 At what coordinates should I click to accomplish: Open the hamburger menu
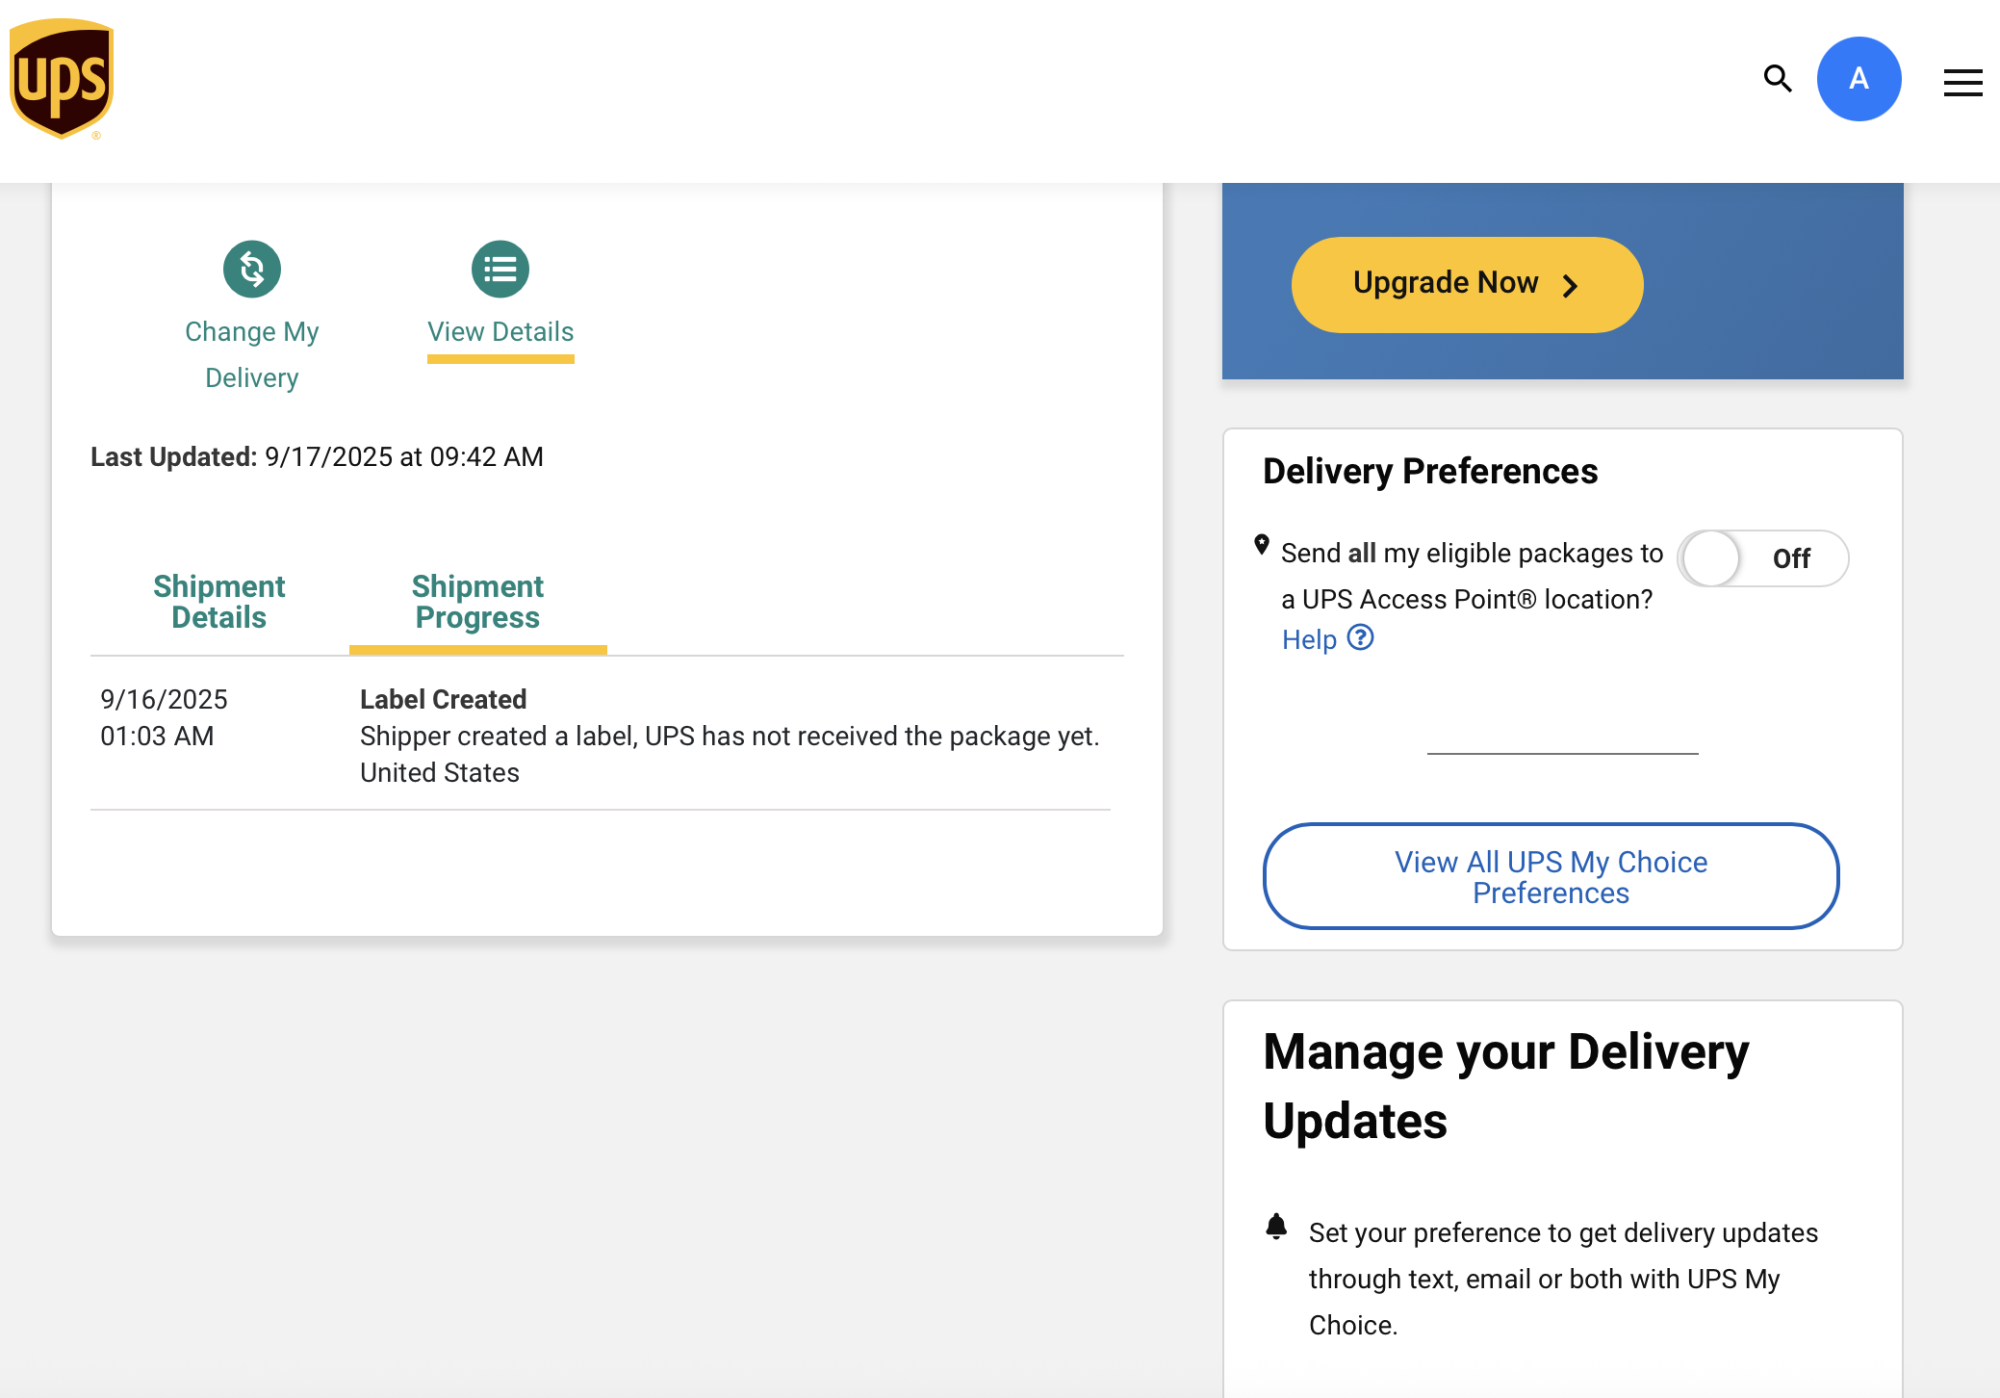(1962, 82)
